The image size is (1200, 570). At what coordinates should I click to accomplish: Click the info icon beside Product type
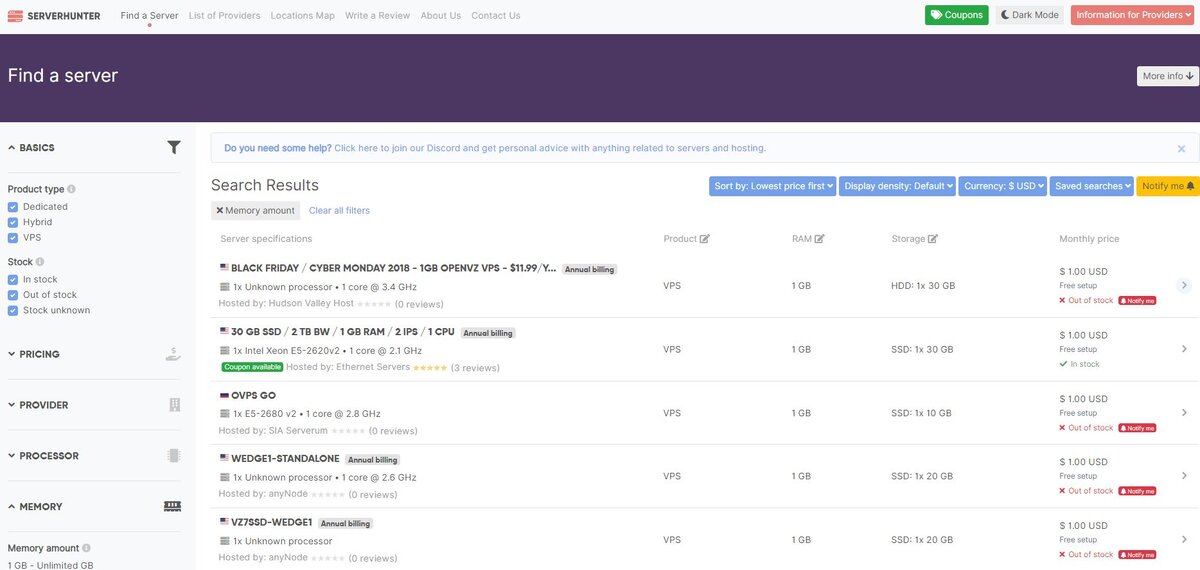pos(71,189)
